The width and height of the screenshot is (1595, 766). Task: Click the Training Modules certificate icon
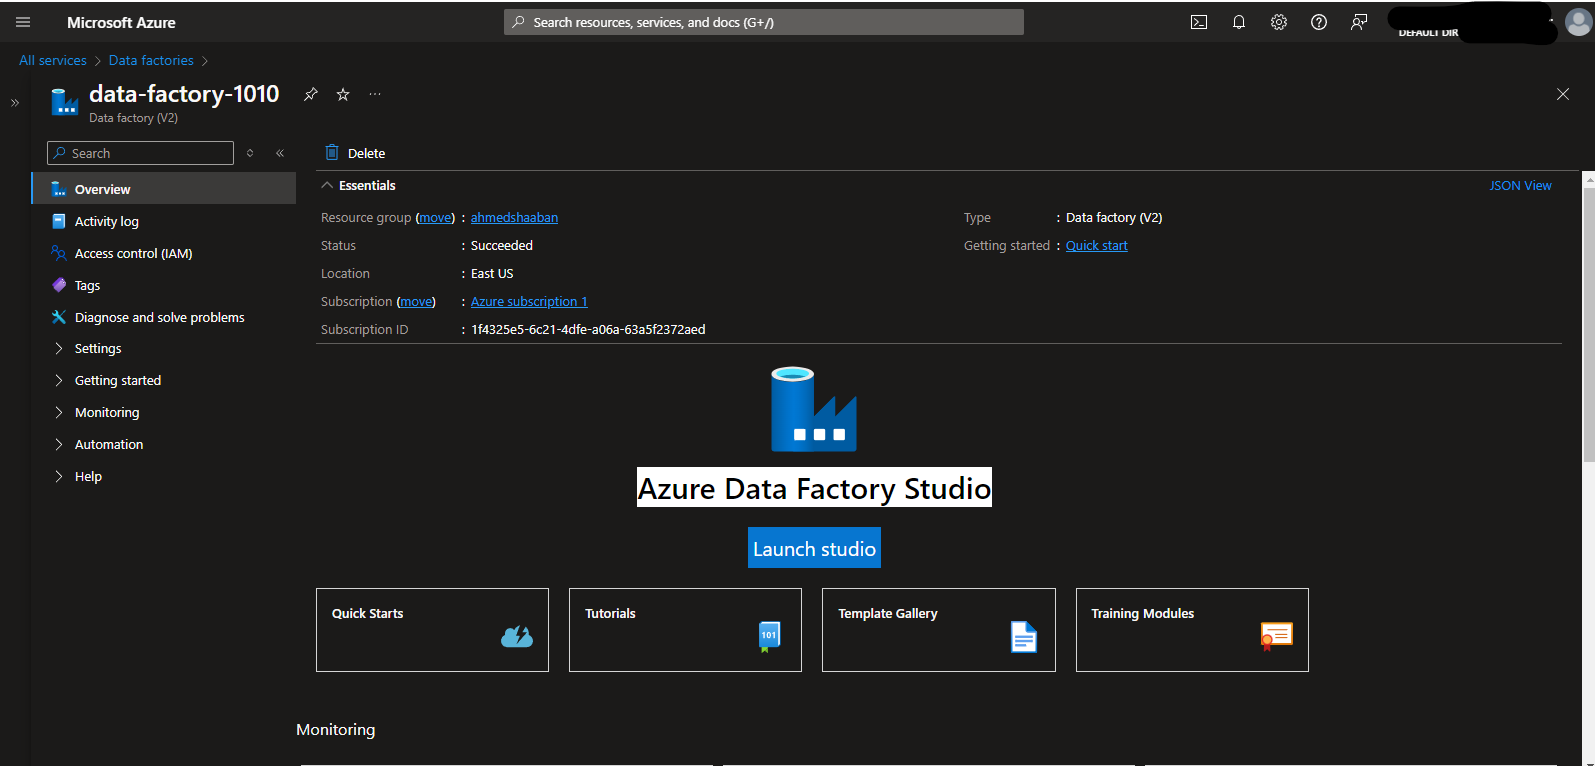(x=1277, y=636)
